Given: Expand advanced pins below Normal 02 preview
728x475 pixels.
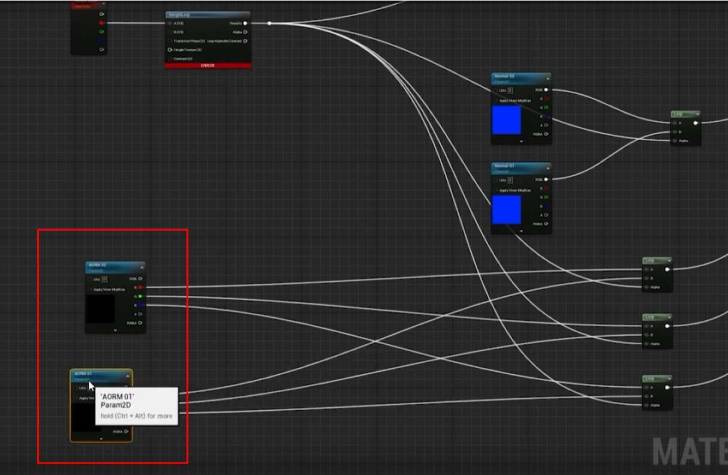Looking at the screenshot, I should pyautogui.click(x=521, y=141).
